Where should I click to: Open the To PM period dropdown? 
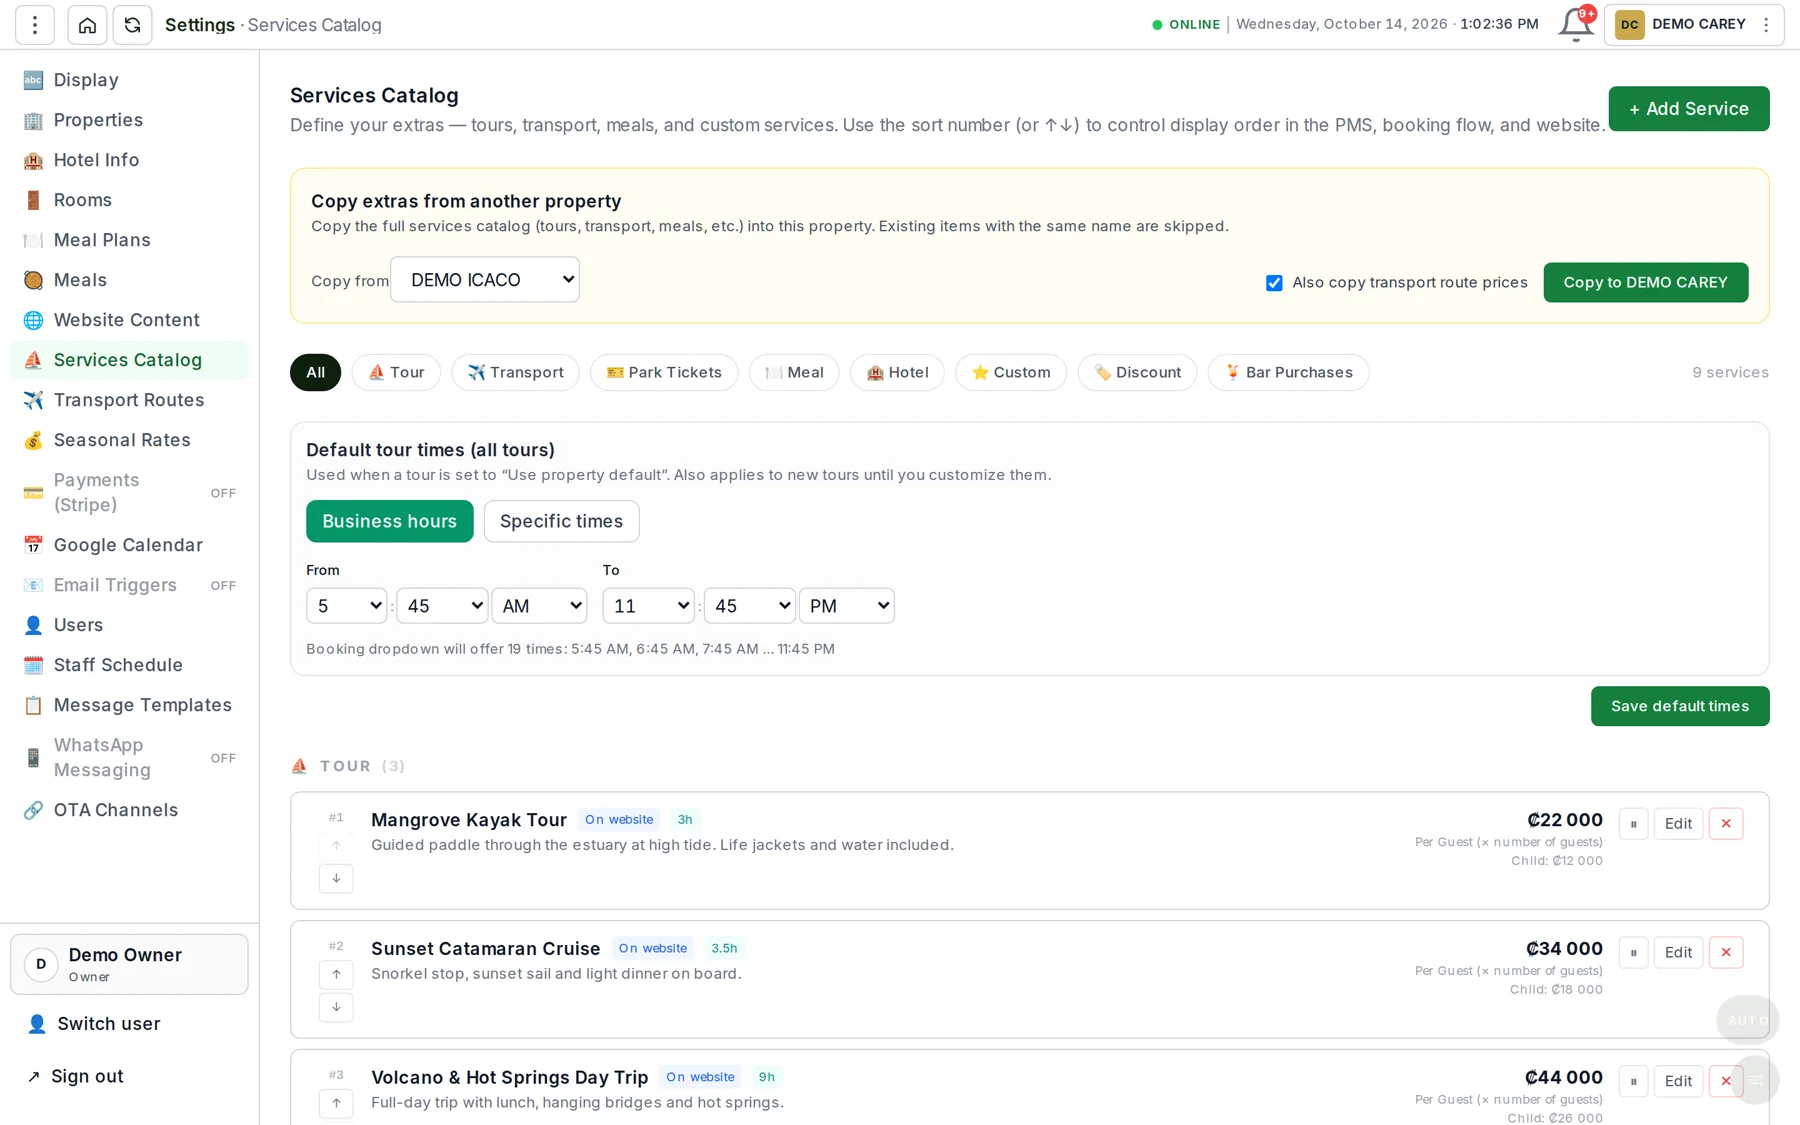(846, 606)
